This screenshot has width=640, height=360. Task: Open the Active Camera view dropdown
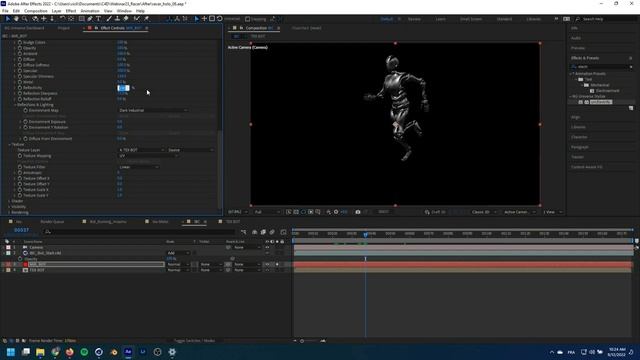[x=519, y=212]
